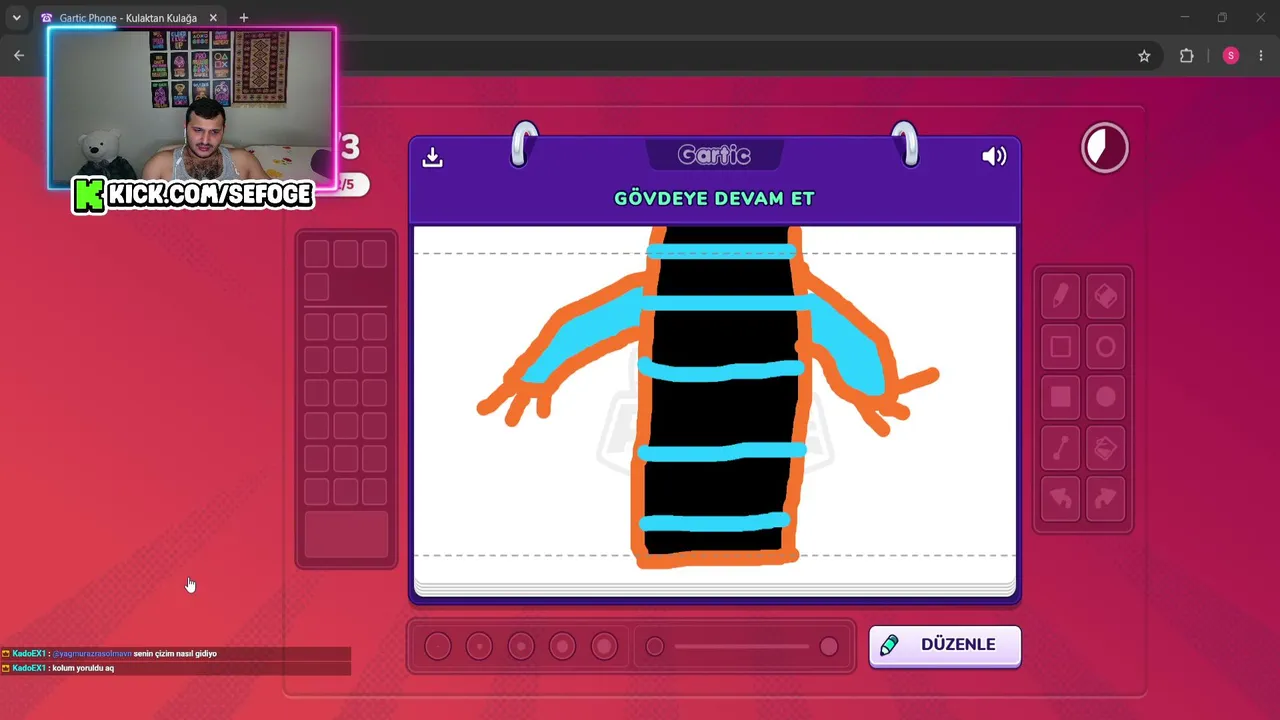Viewport: 1280px width, 720px height.
Task: Choose the filled ellipse shape tool
Action: (1105, 397)
